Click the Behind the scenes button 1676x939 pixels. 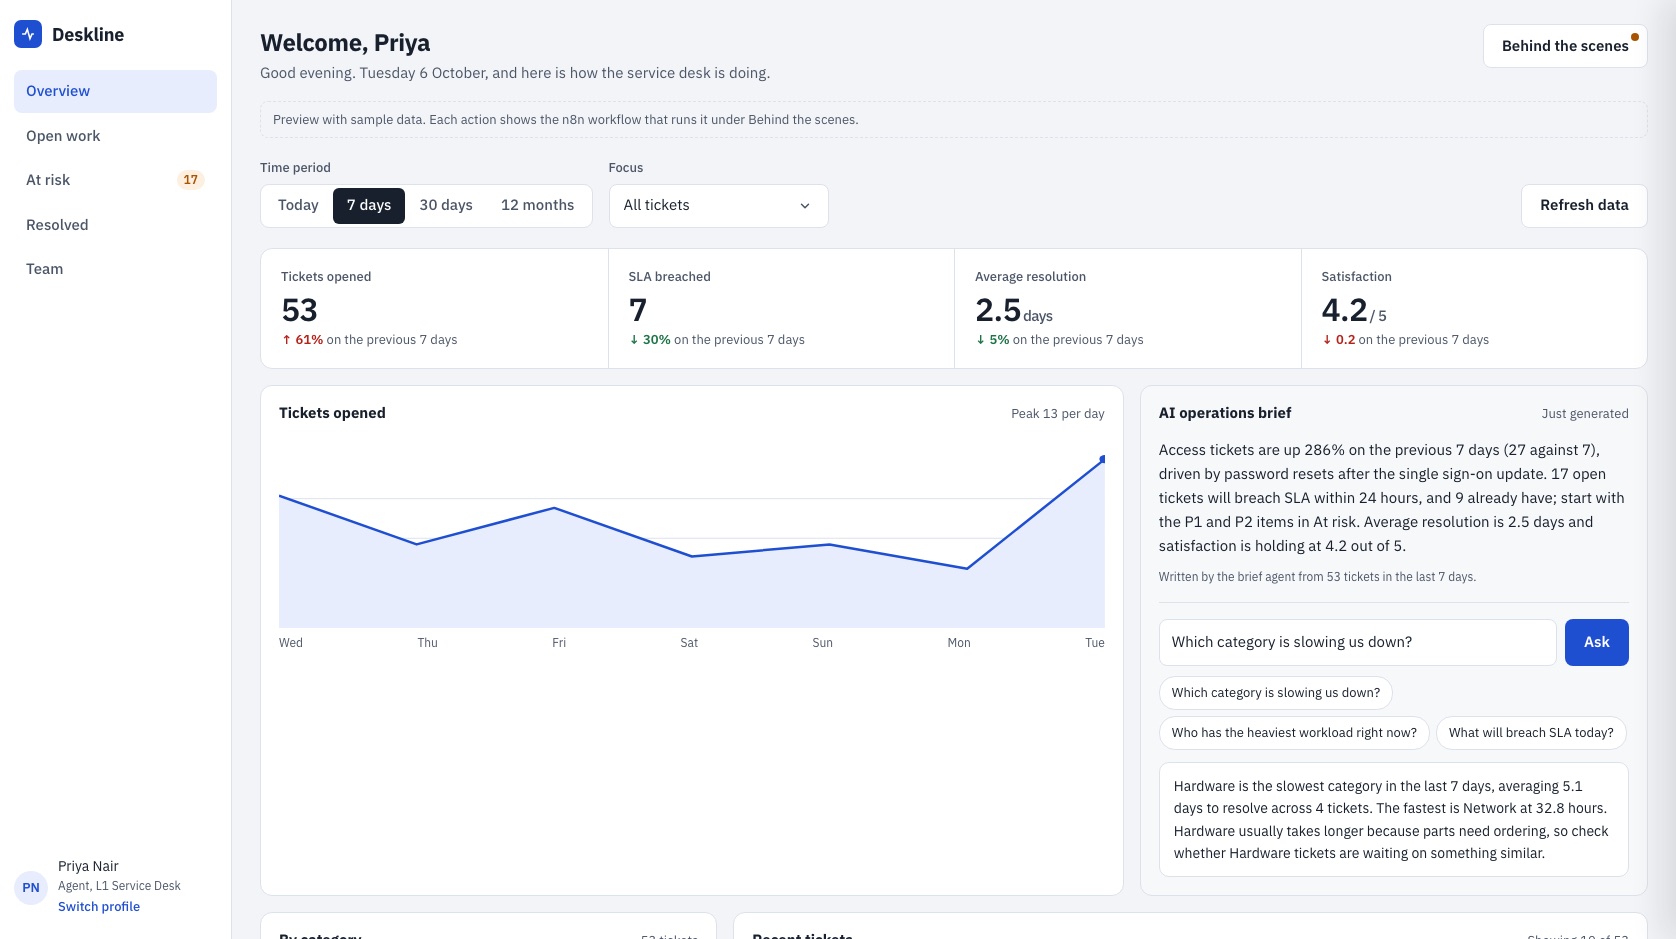[x=1565, y=46]
